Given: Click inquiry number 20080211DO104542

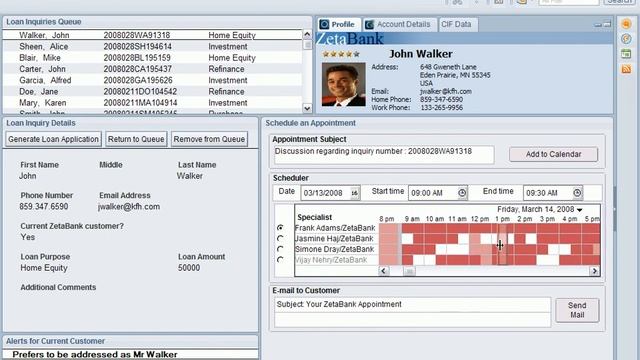Looking at the screenshot, I should pyautogui.click(x=140, y=91).
